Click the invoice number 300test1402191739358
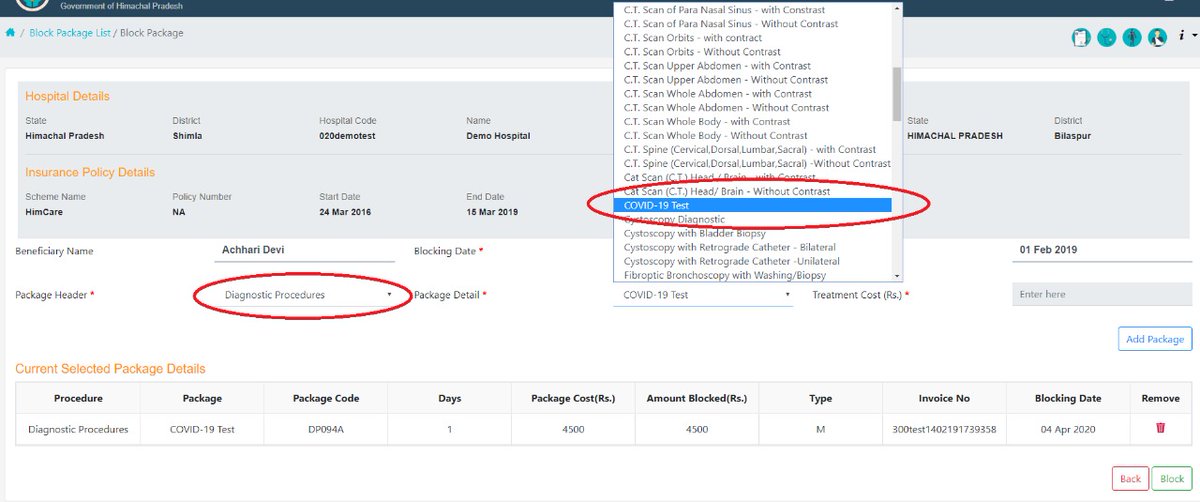This screenshot has width=1200, height=502. [944, 429]
